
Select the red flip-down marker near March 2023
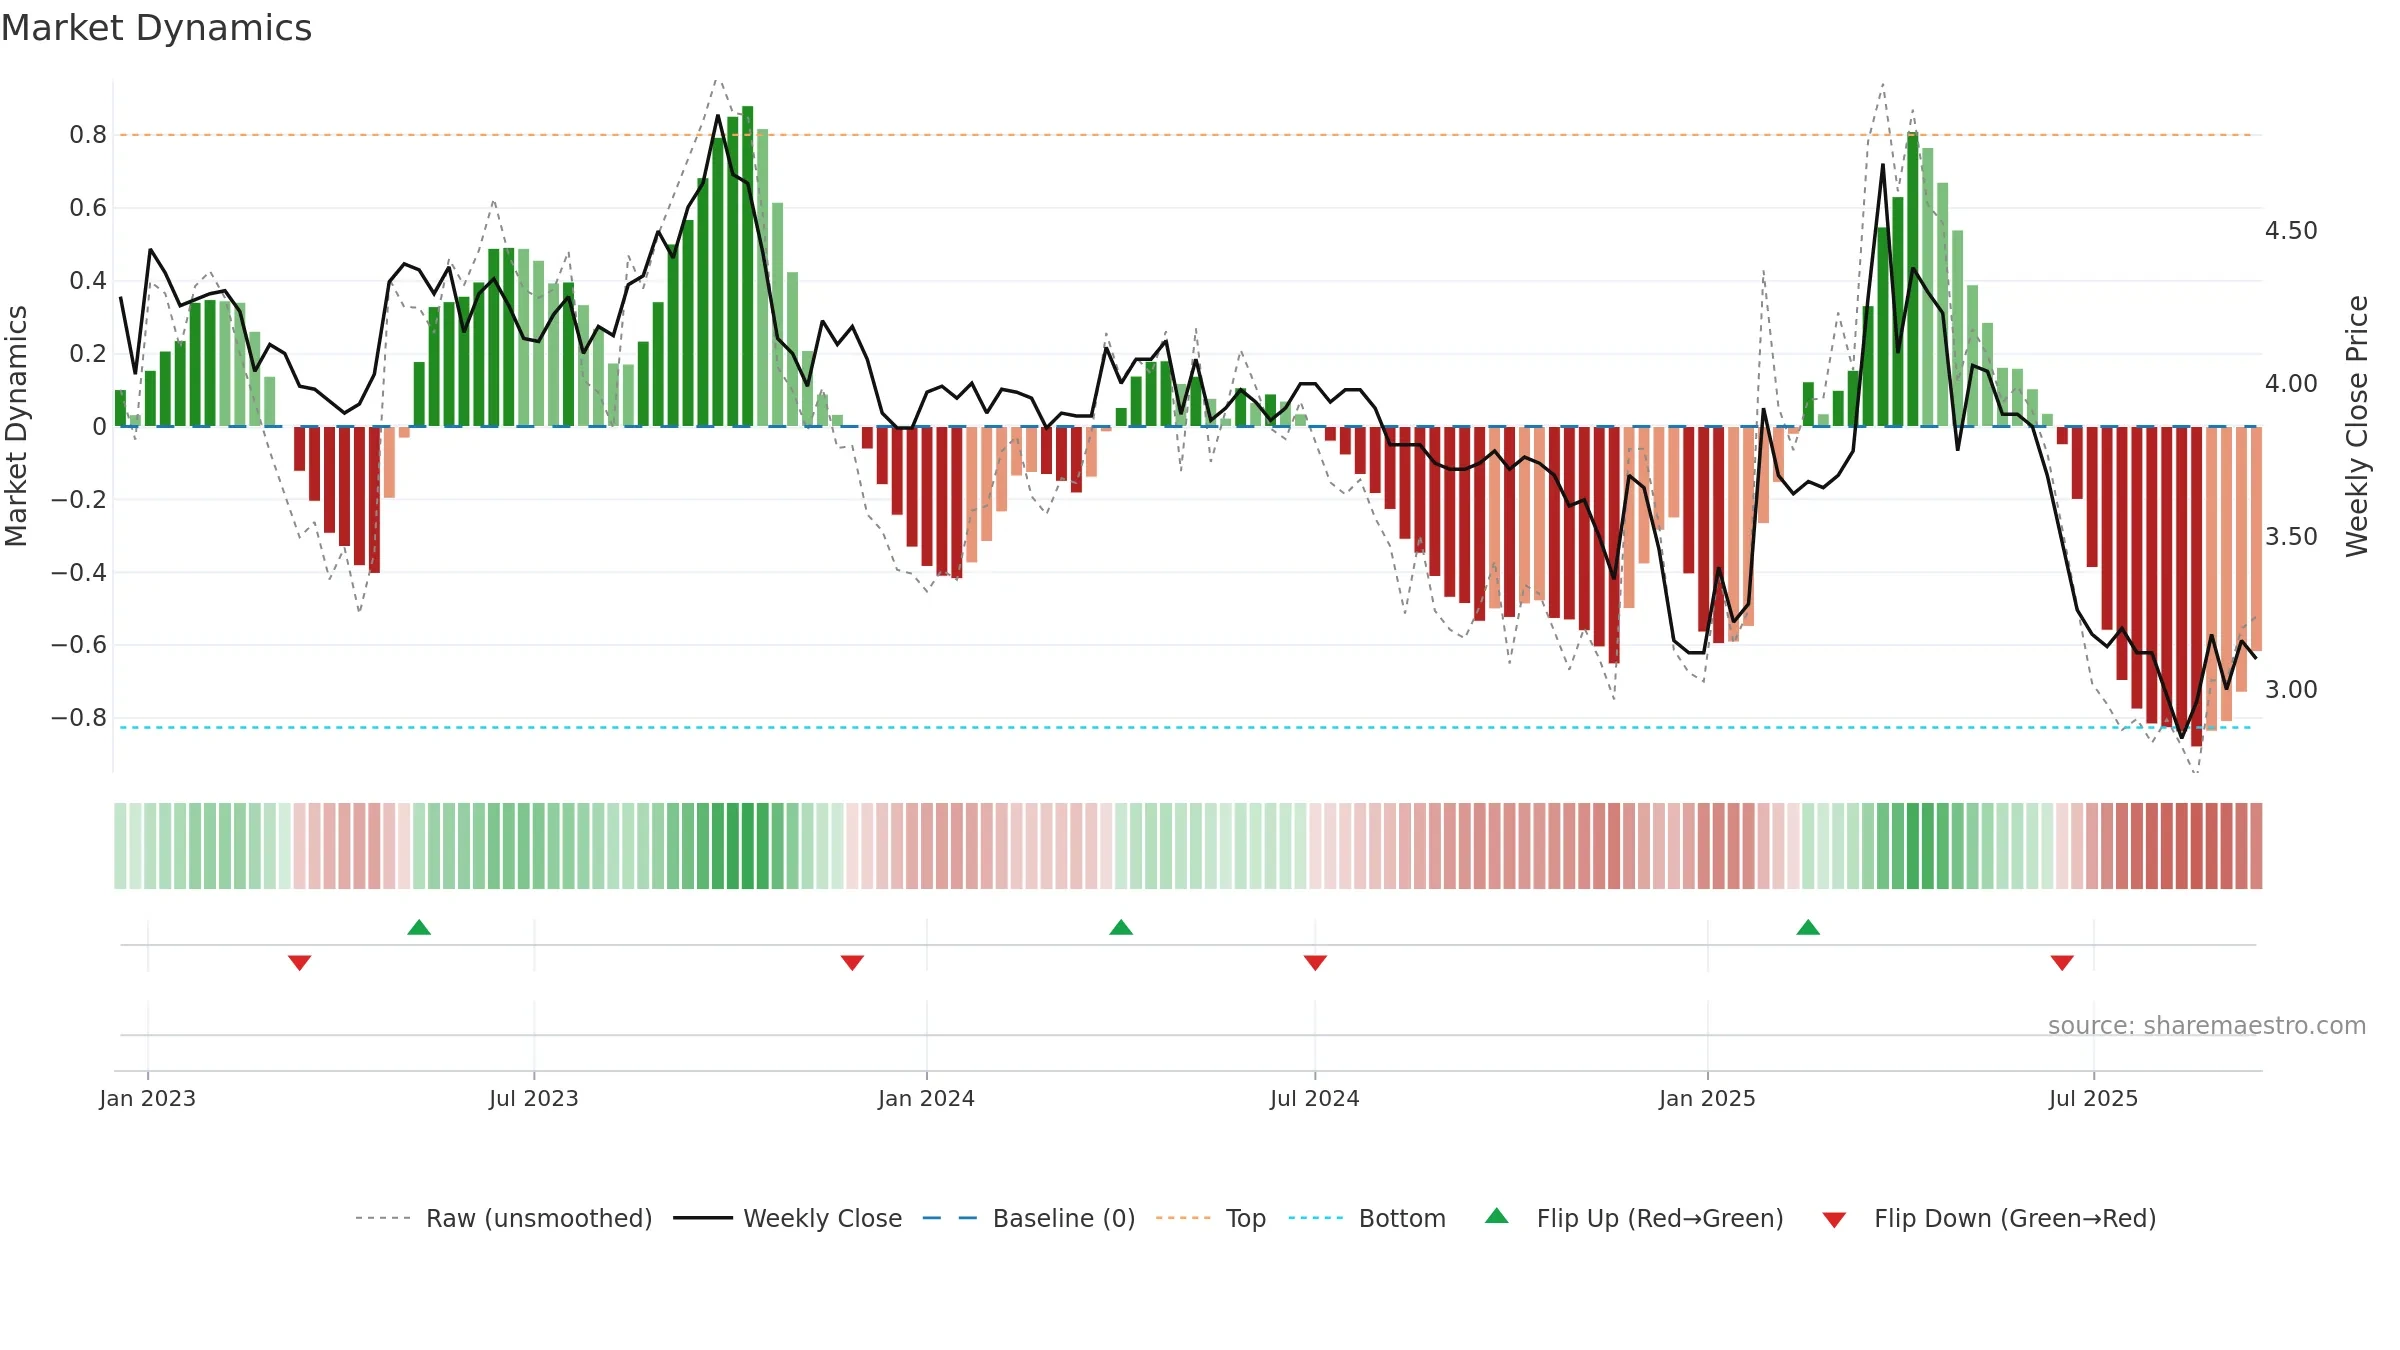[x=300, y=962]
